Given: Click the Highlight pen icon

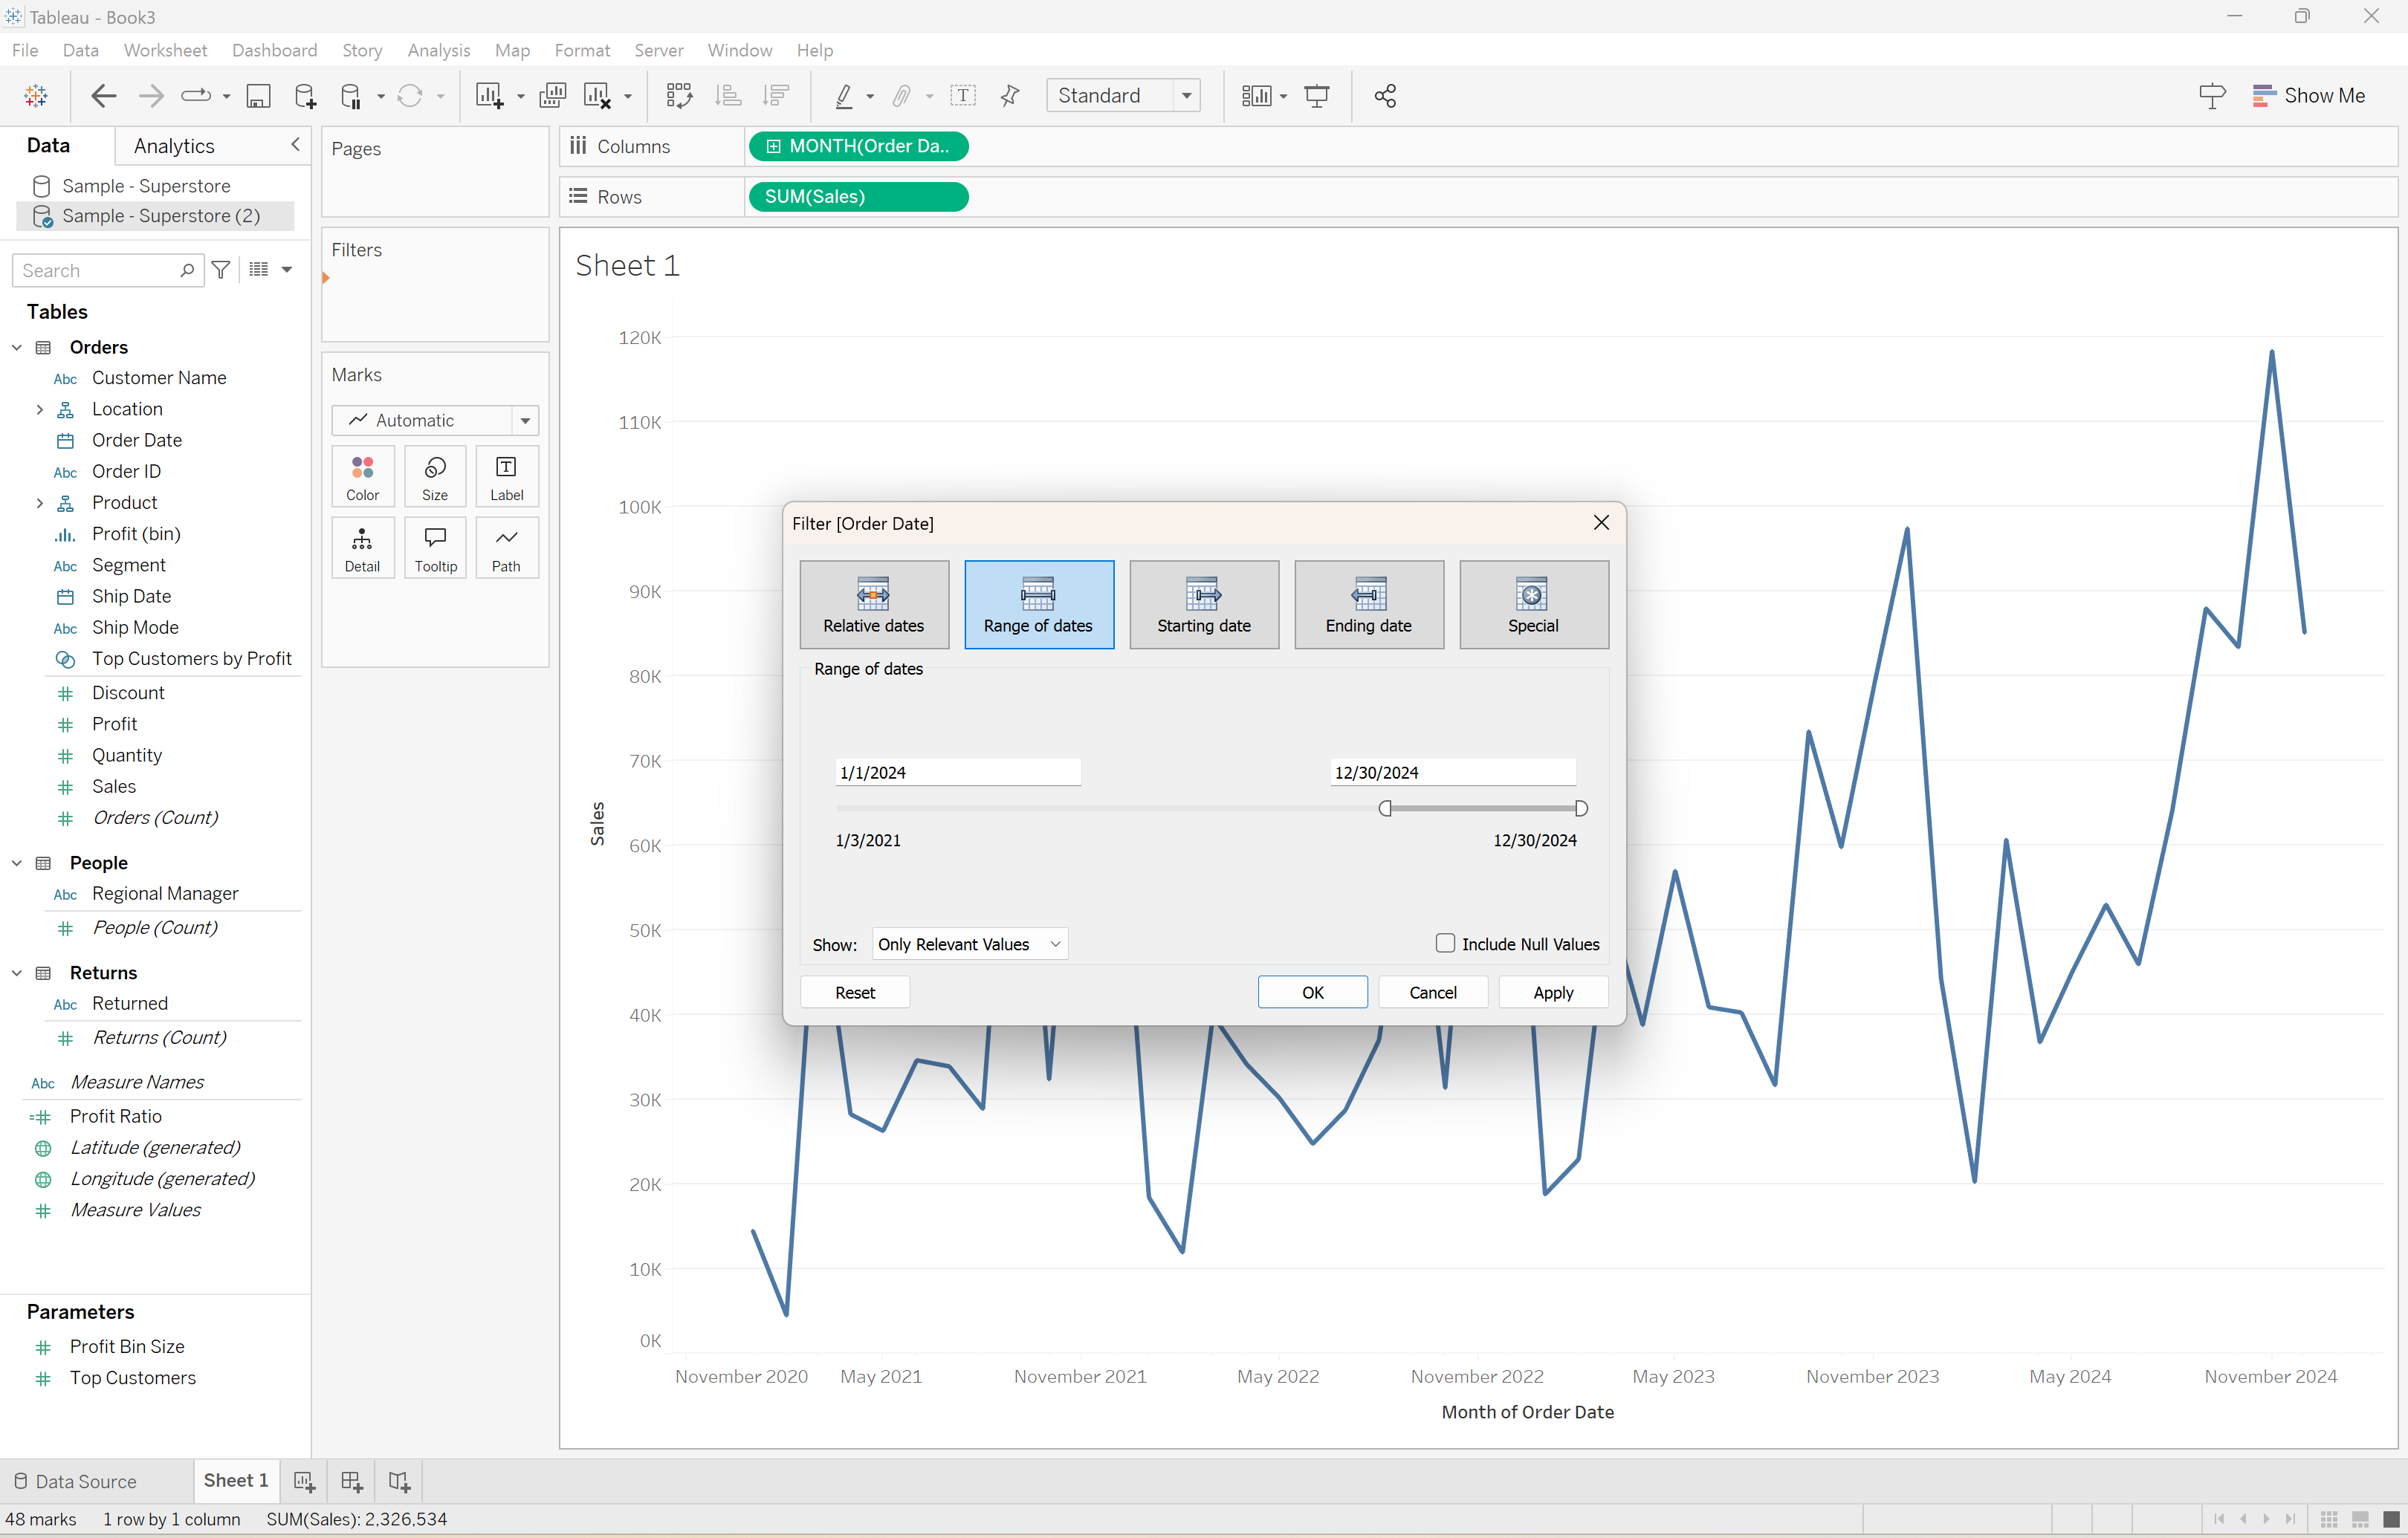Looking at the screenshot, I should coord(844,96).
